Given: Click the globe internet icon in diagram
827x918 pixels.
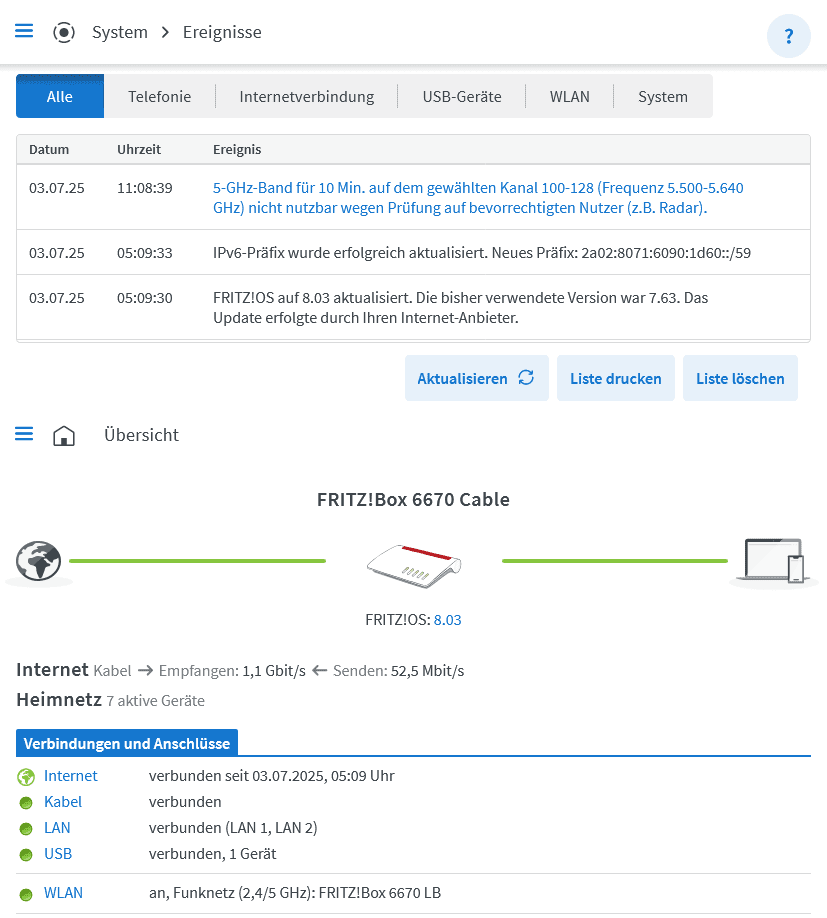Looking at the screenshot, I should point(39,561).
